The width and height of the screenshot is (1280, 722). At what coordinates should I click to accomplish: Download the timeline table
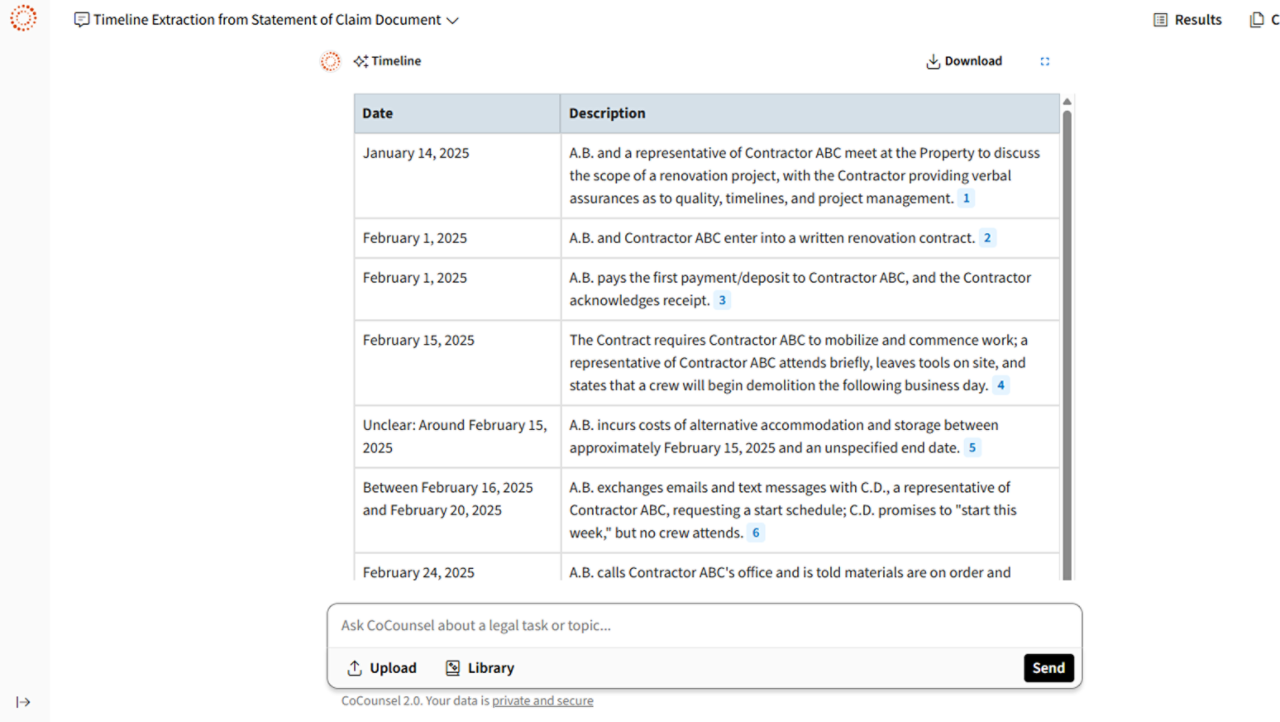pos(964,61)
